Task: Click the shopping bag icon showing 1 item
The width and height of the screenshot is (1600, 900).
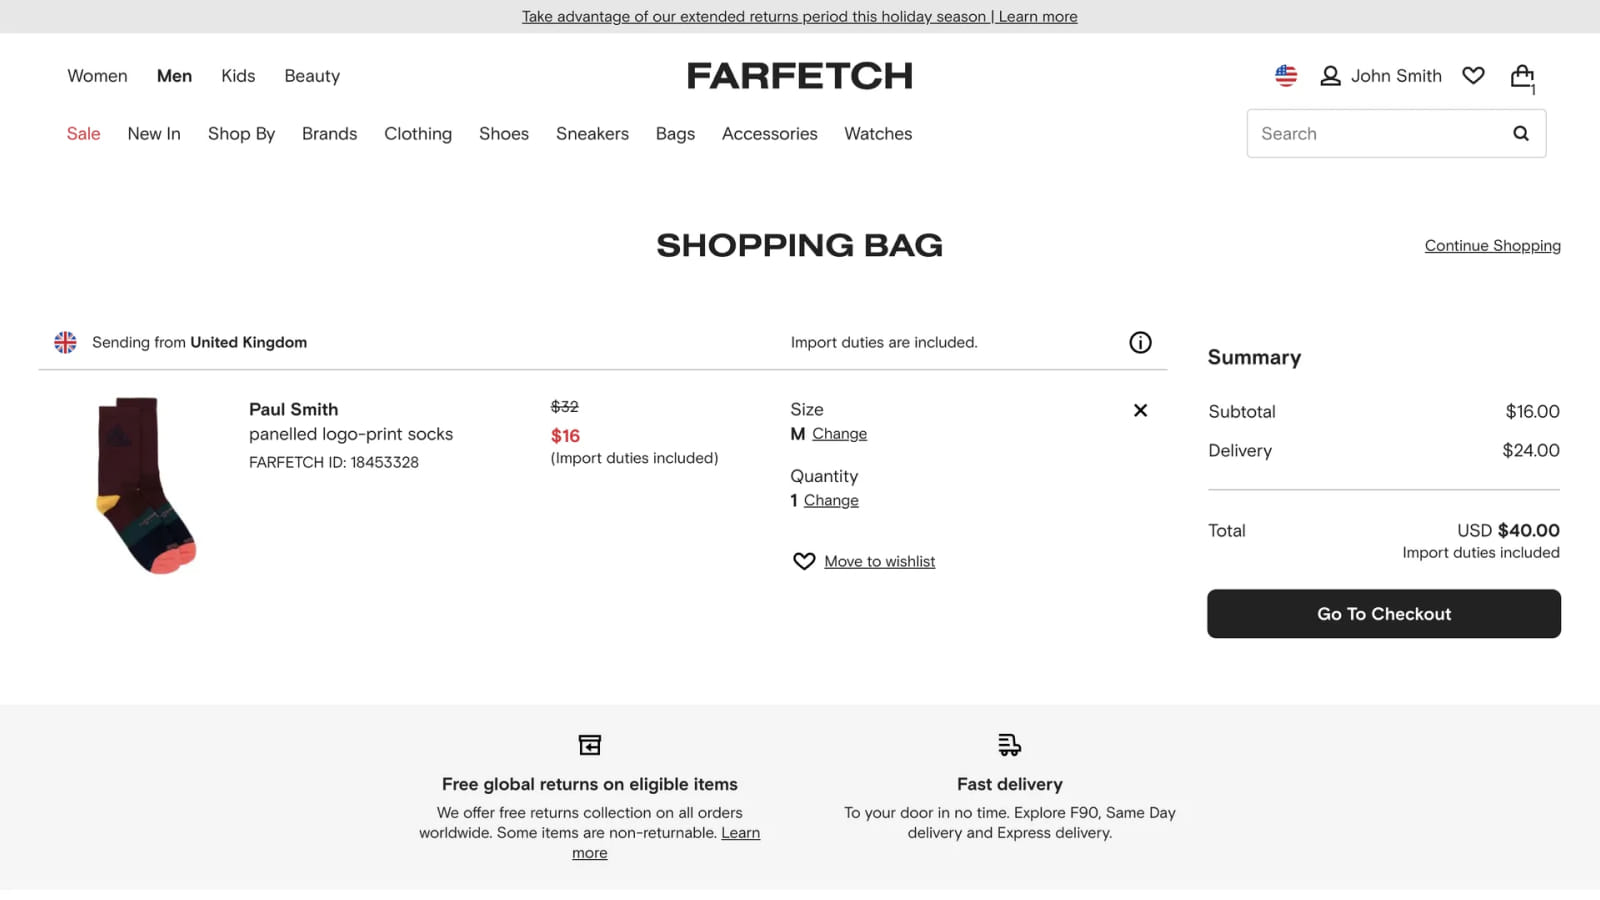Action: click(x=1521, y=75)
